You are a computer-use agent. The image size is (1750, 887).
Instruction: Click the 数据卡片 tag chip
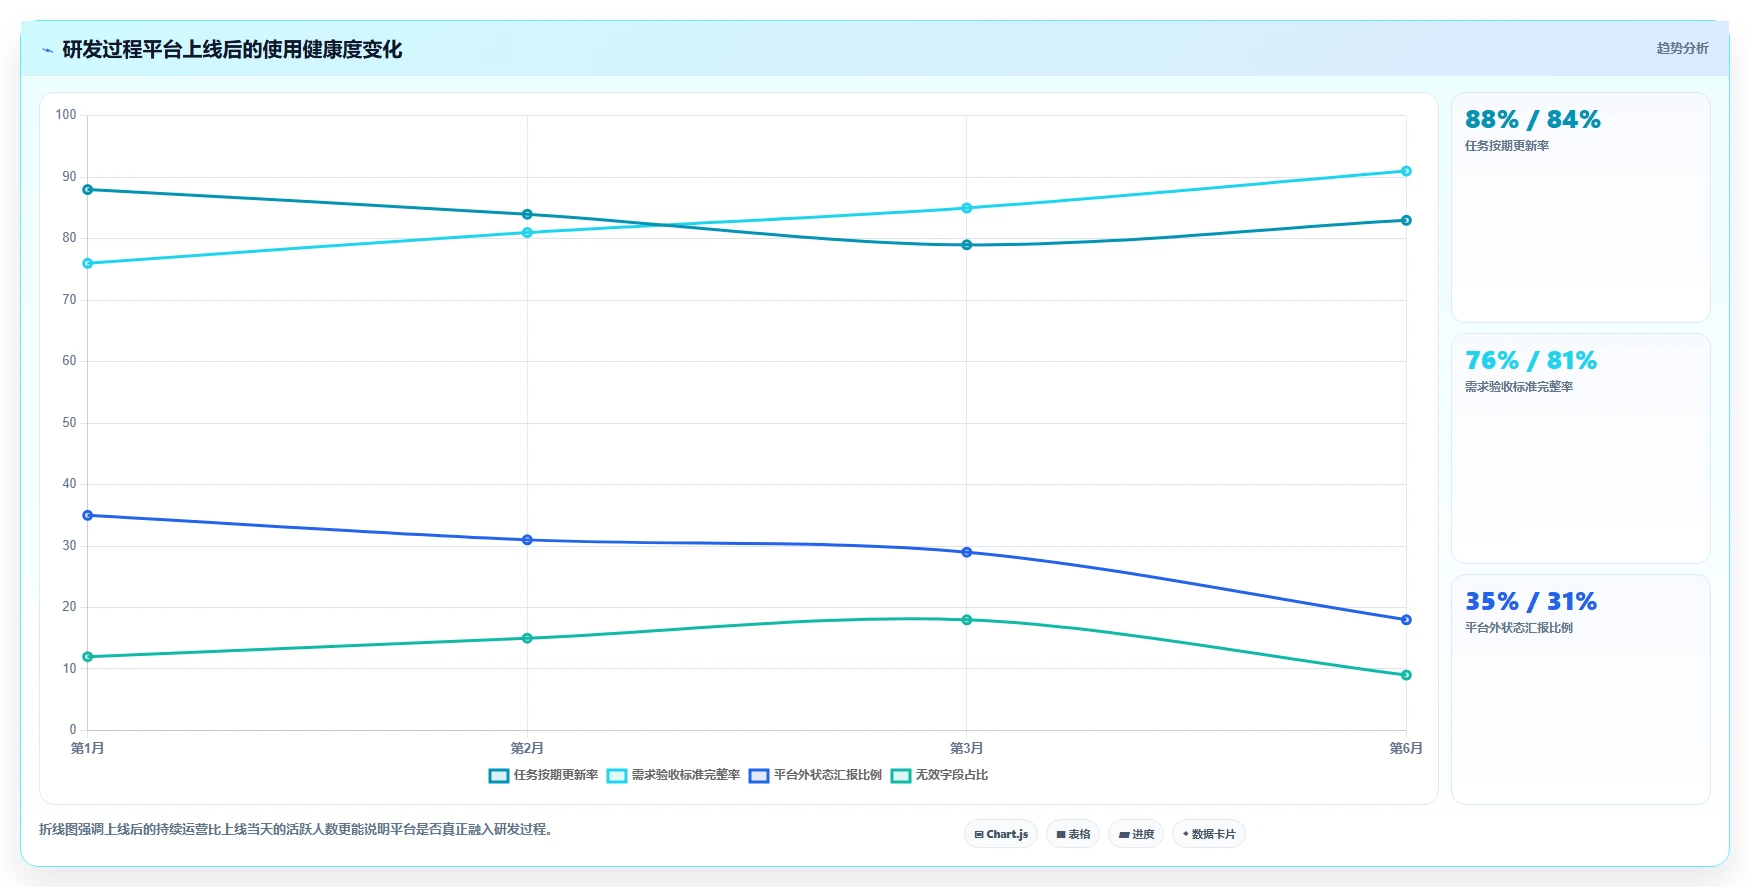point(1209,834)
